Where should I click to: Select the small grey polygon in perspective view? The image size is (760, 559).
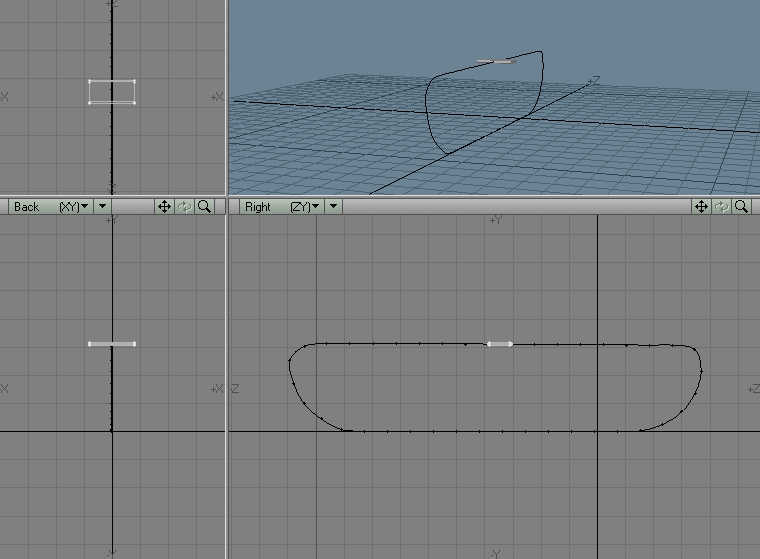click(x=496, y=62)
